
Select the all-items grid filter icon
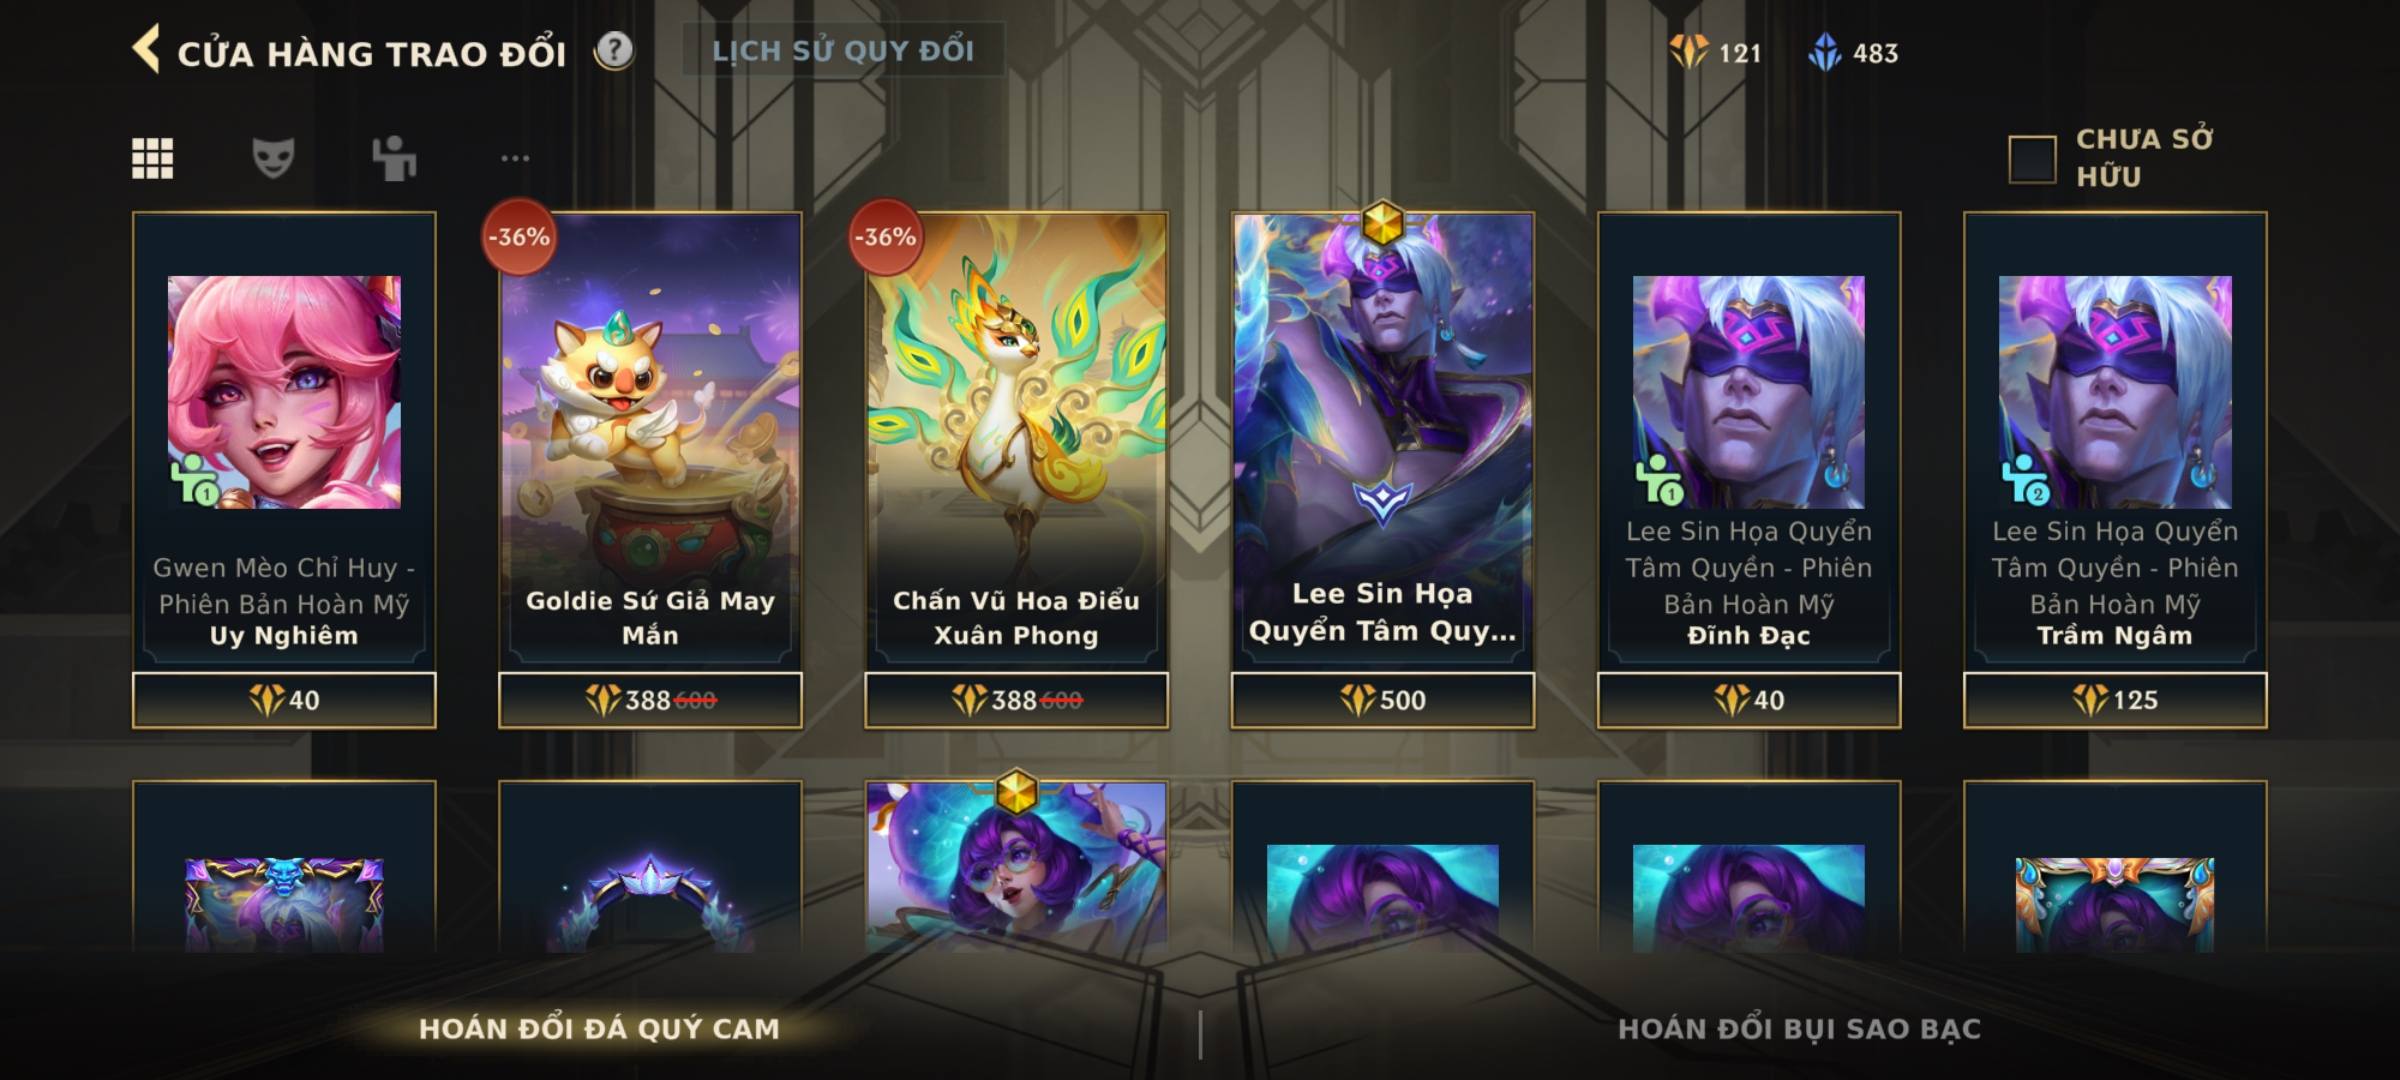pyautogui.click(x=153, y=158)
